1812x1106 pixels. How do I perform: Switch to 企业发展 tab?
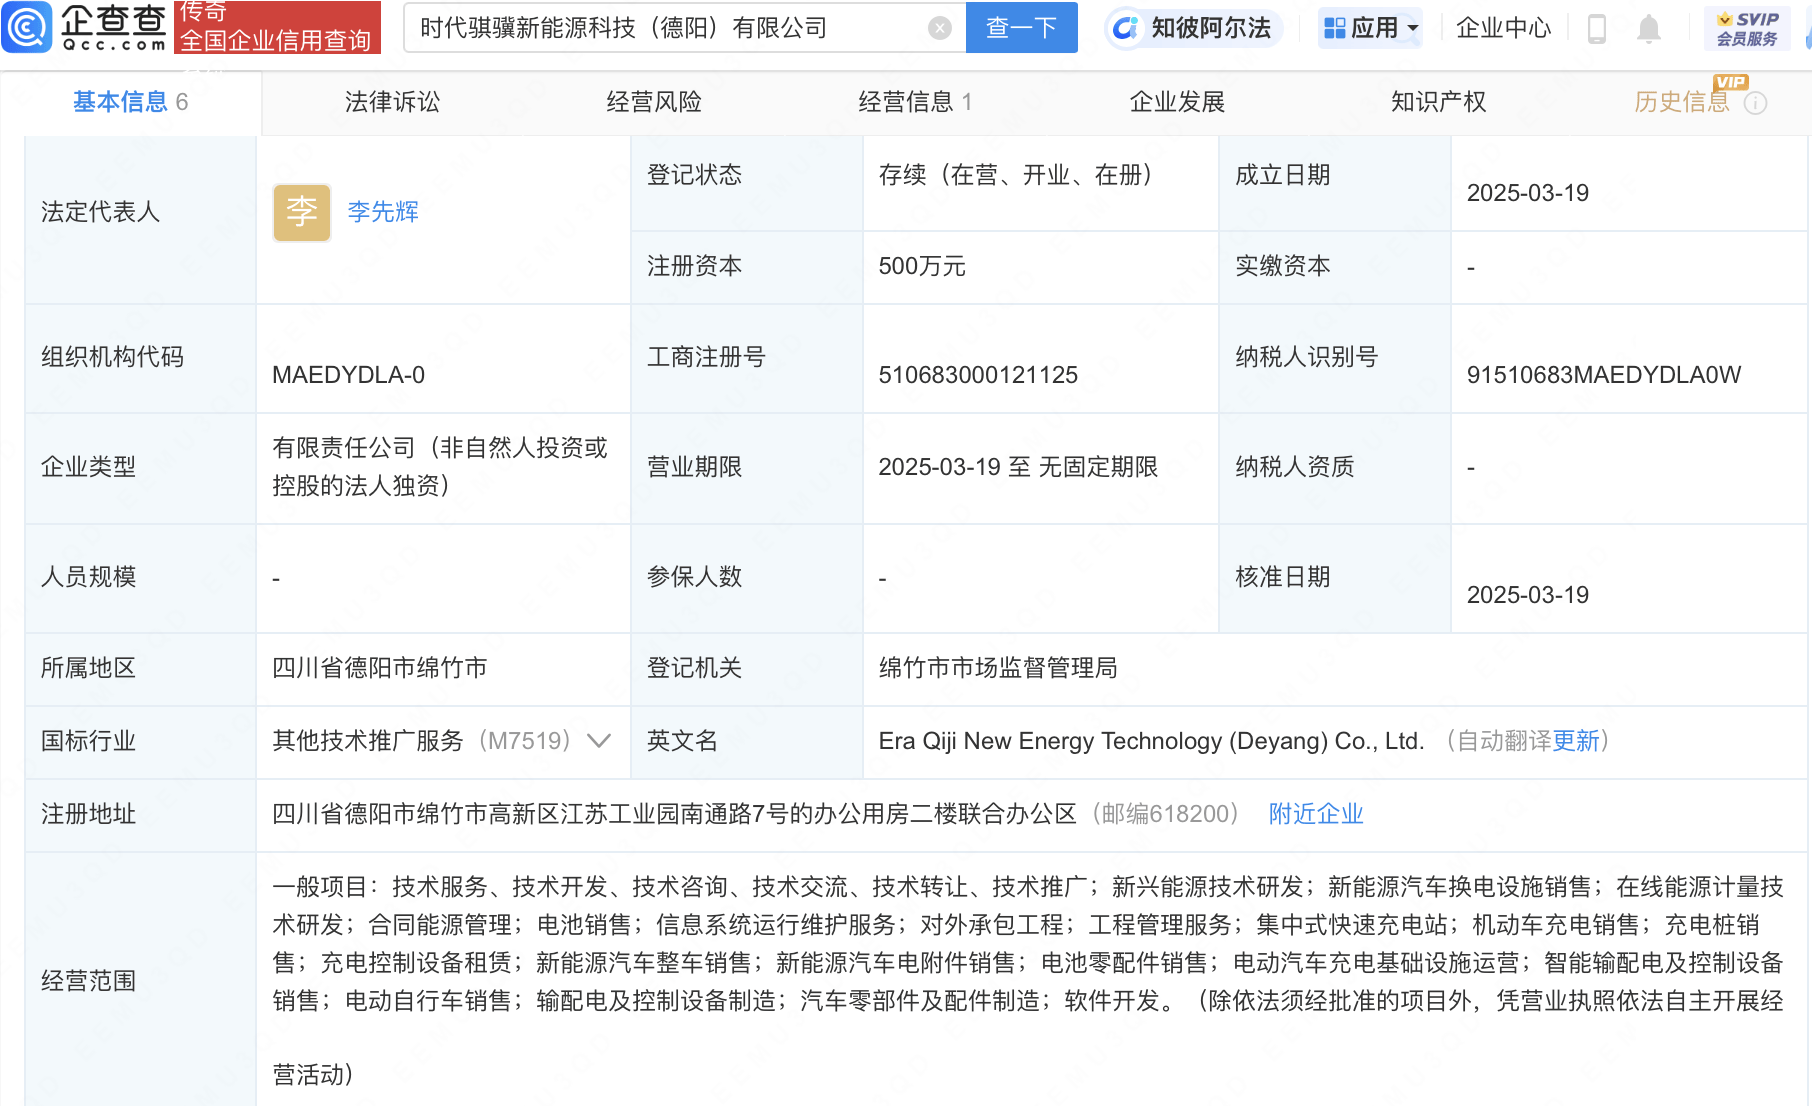point(1177,102)
